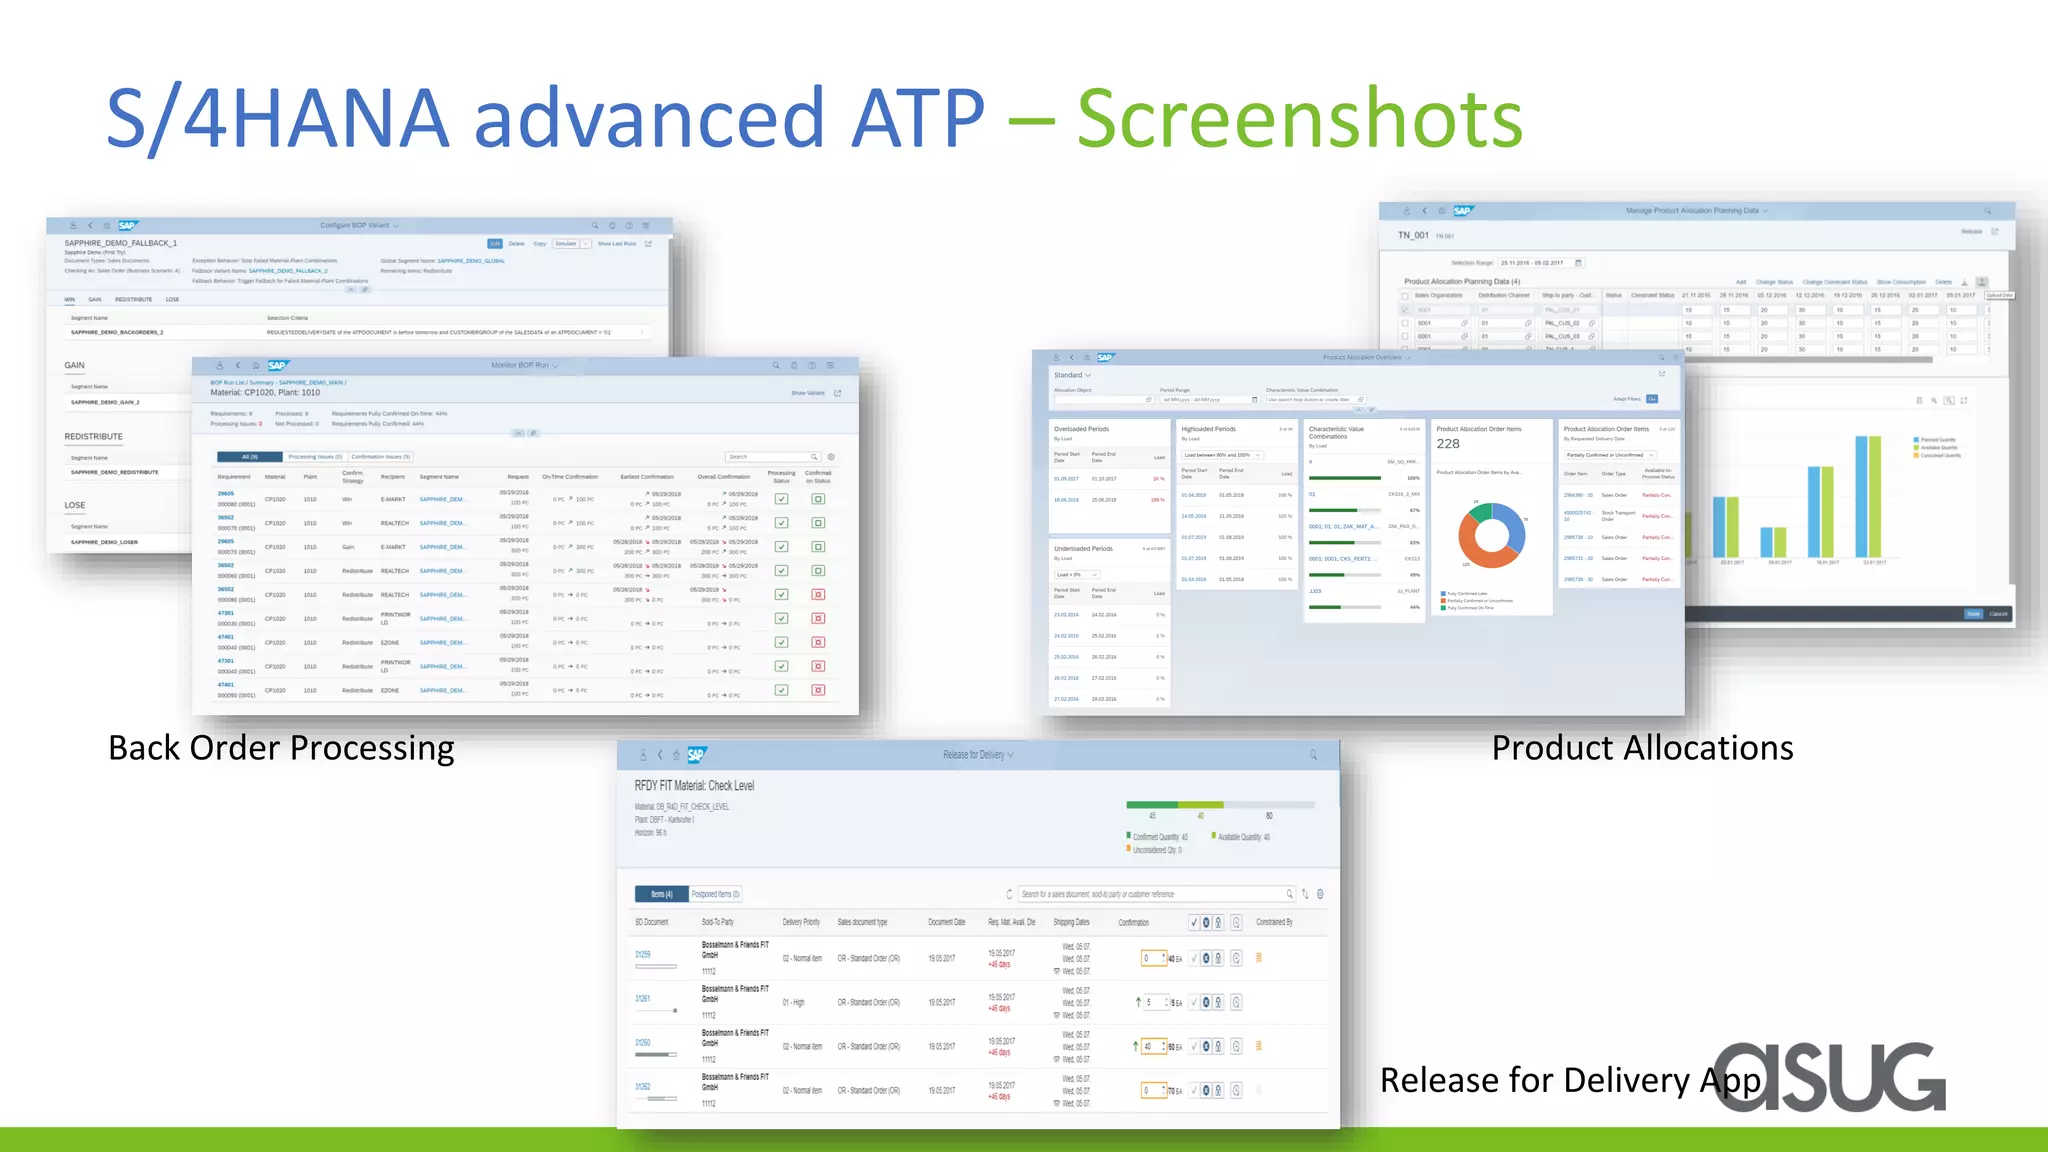The width and height of the screenshot is (2048, 1152).
Task: Open REDISTRIBUTE tab in Configure BOP Variant
Action: (133, 299)
